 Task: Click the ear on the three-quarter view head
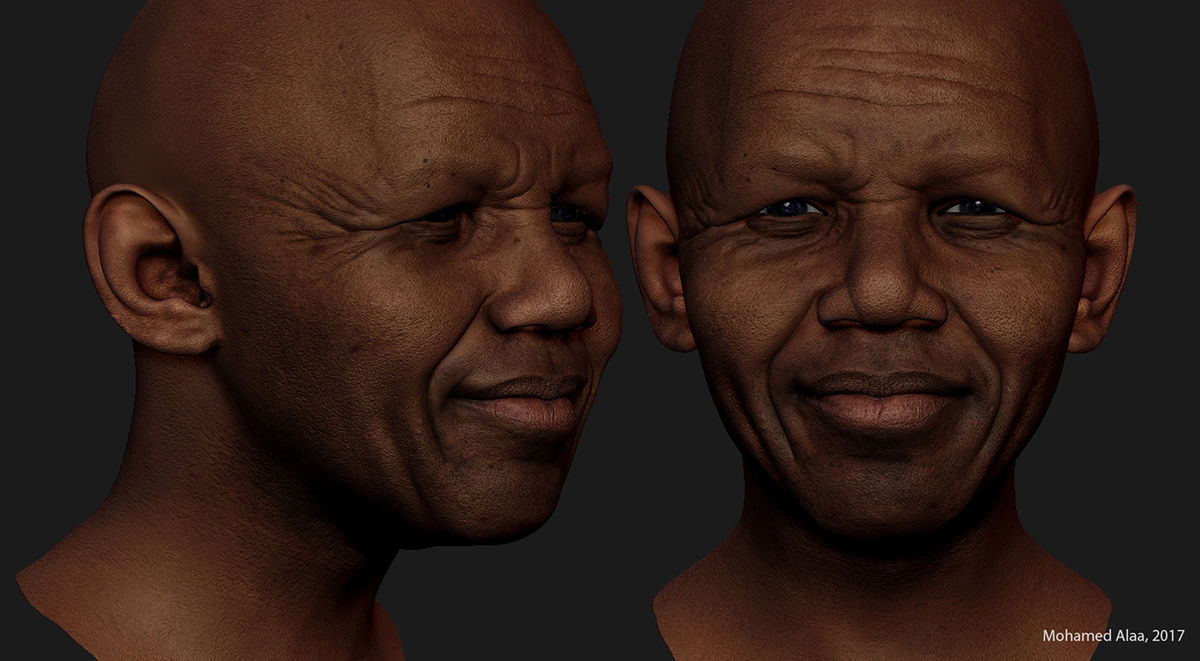coord(150,268)
